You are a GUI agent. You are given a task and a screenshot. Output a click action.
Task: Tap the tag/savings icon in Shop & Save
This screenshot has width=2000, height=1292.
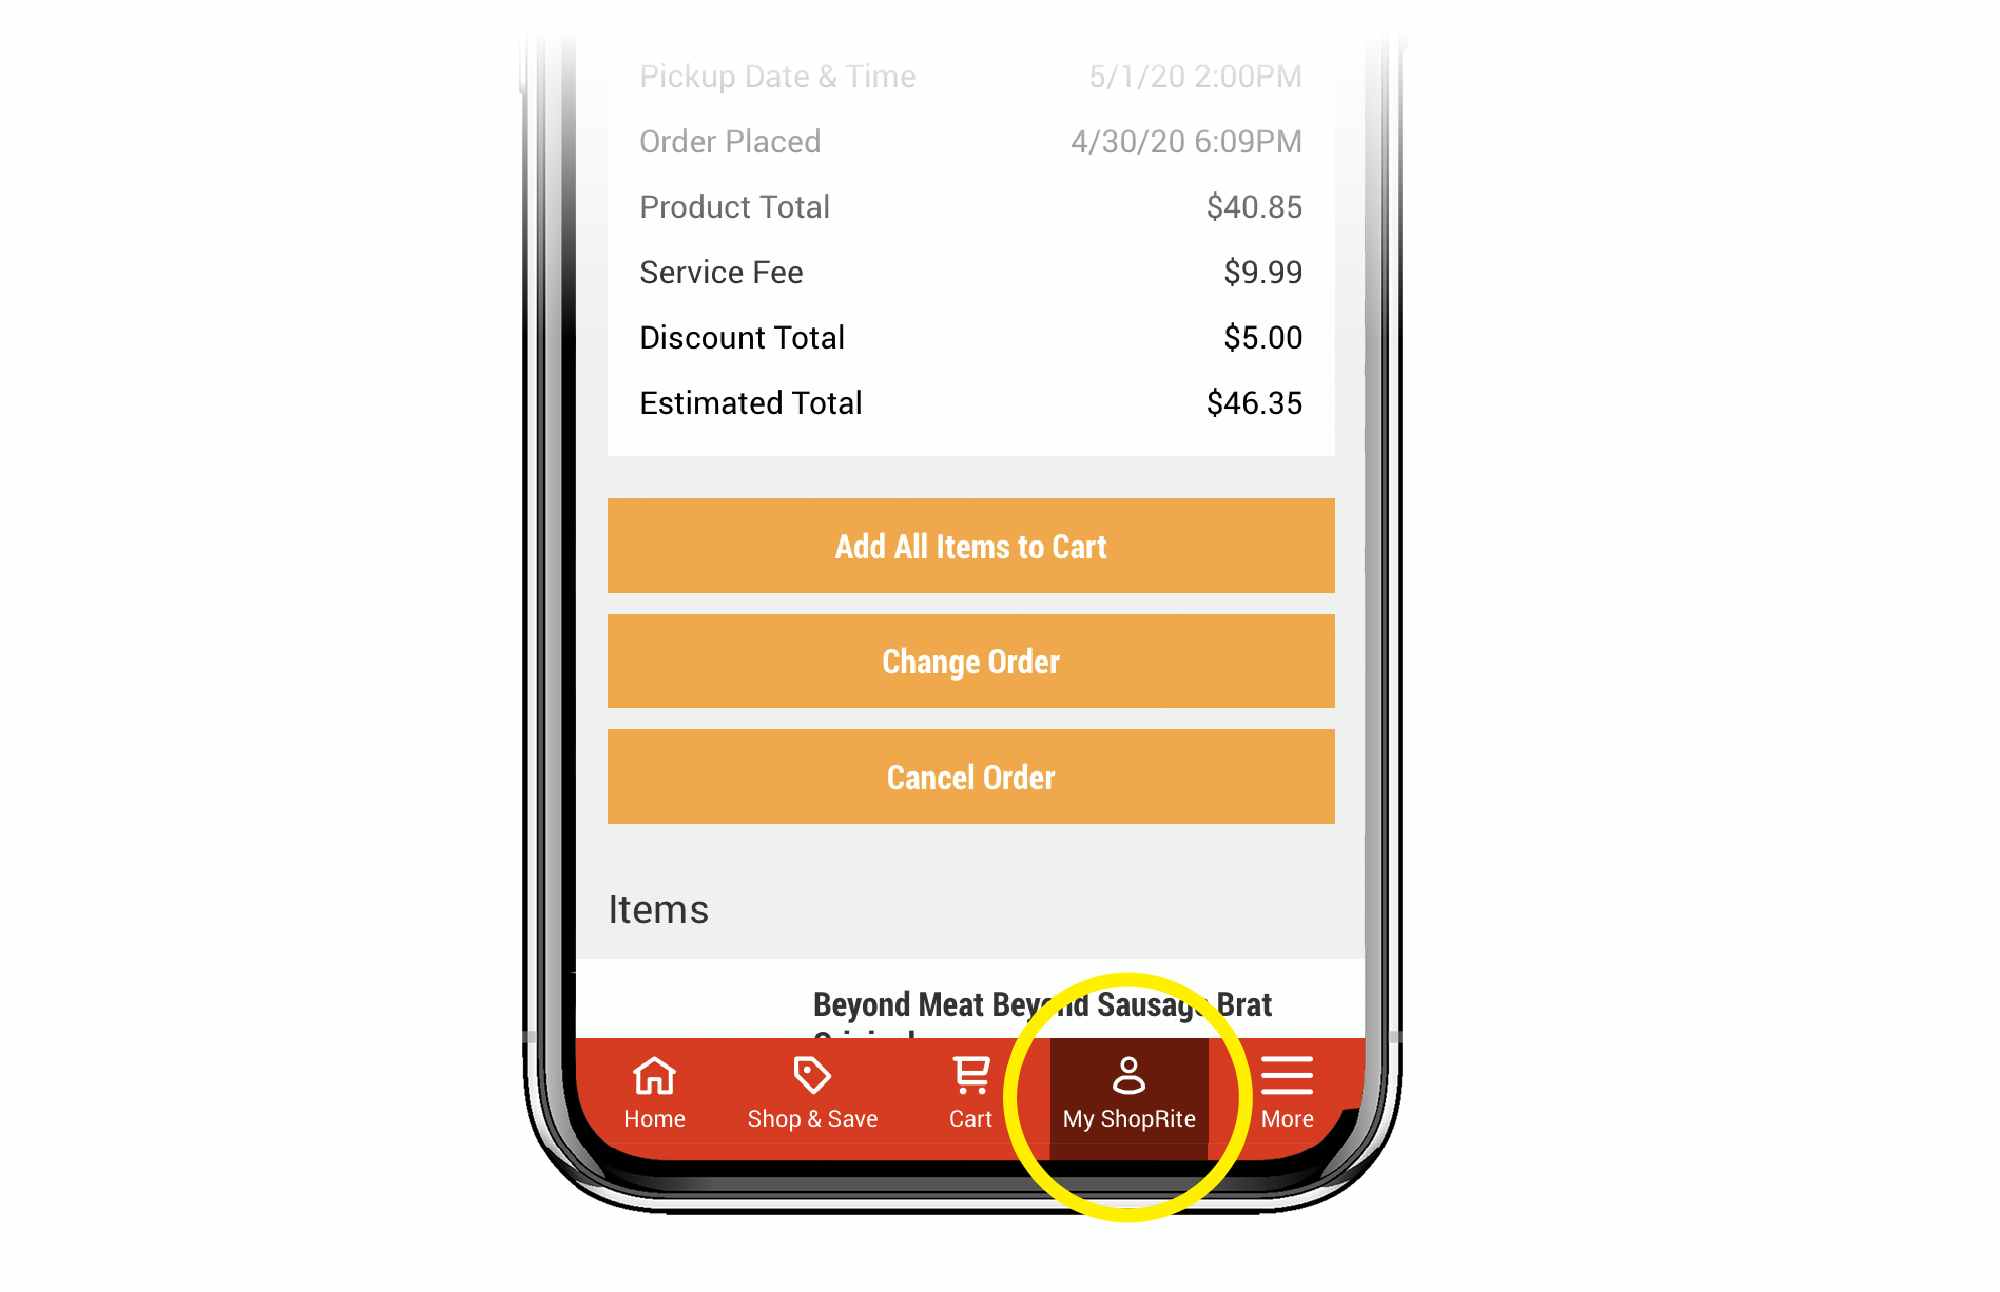[x=810, y=1076]
